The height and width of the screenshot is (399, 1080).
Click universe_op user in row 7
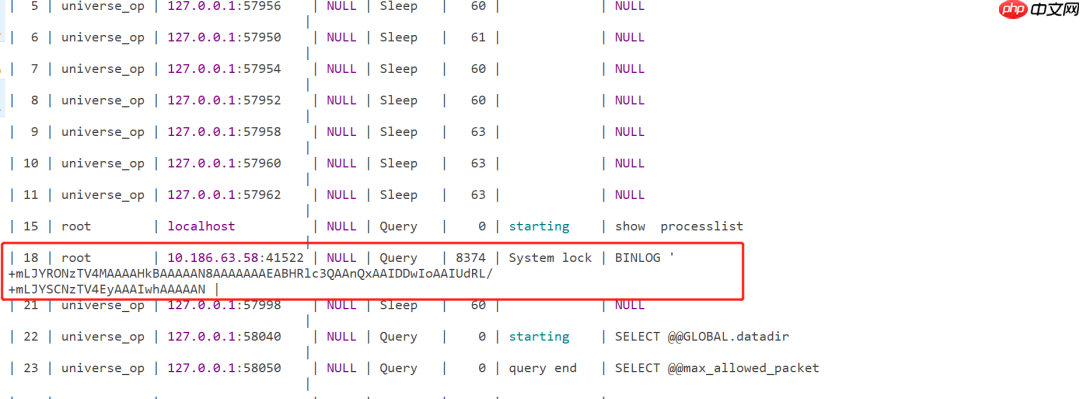point(103,70)
